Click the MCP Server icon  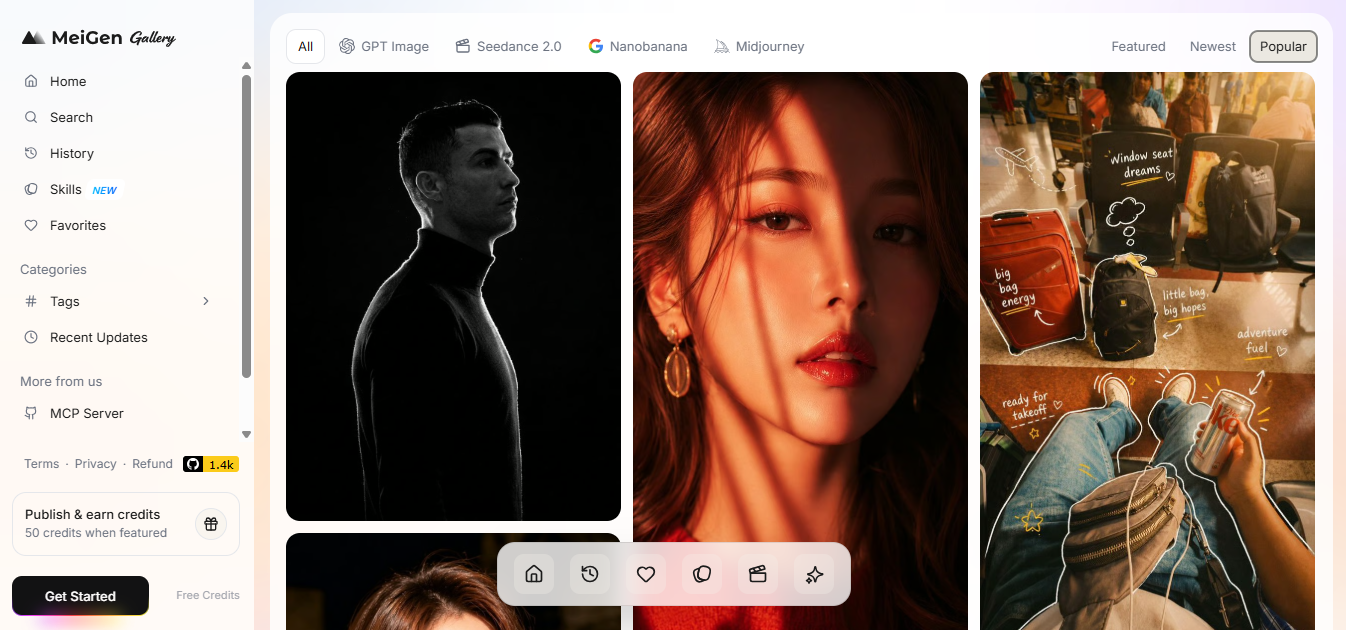[x=31, y=413]
